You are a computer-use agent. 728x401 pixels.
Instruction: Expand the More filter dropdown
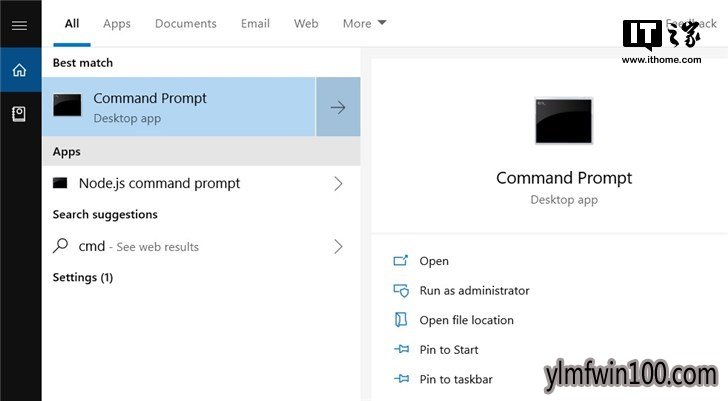tap(364, 24)
